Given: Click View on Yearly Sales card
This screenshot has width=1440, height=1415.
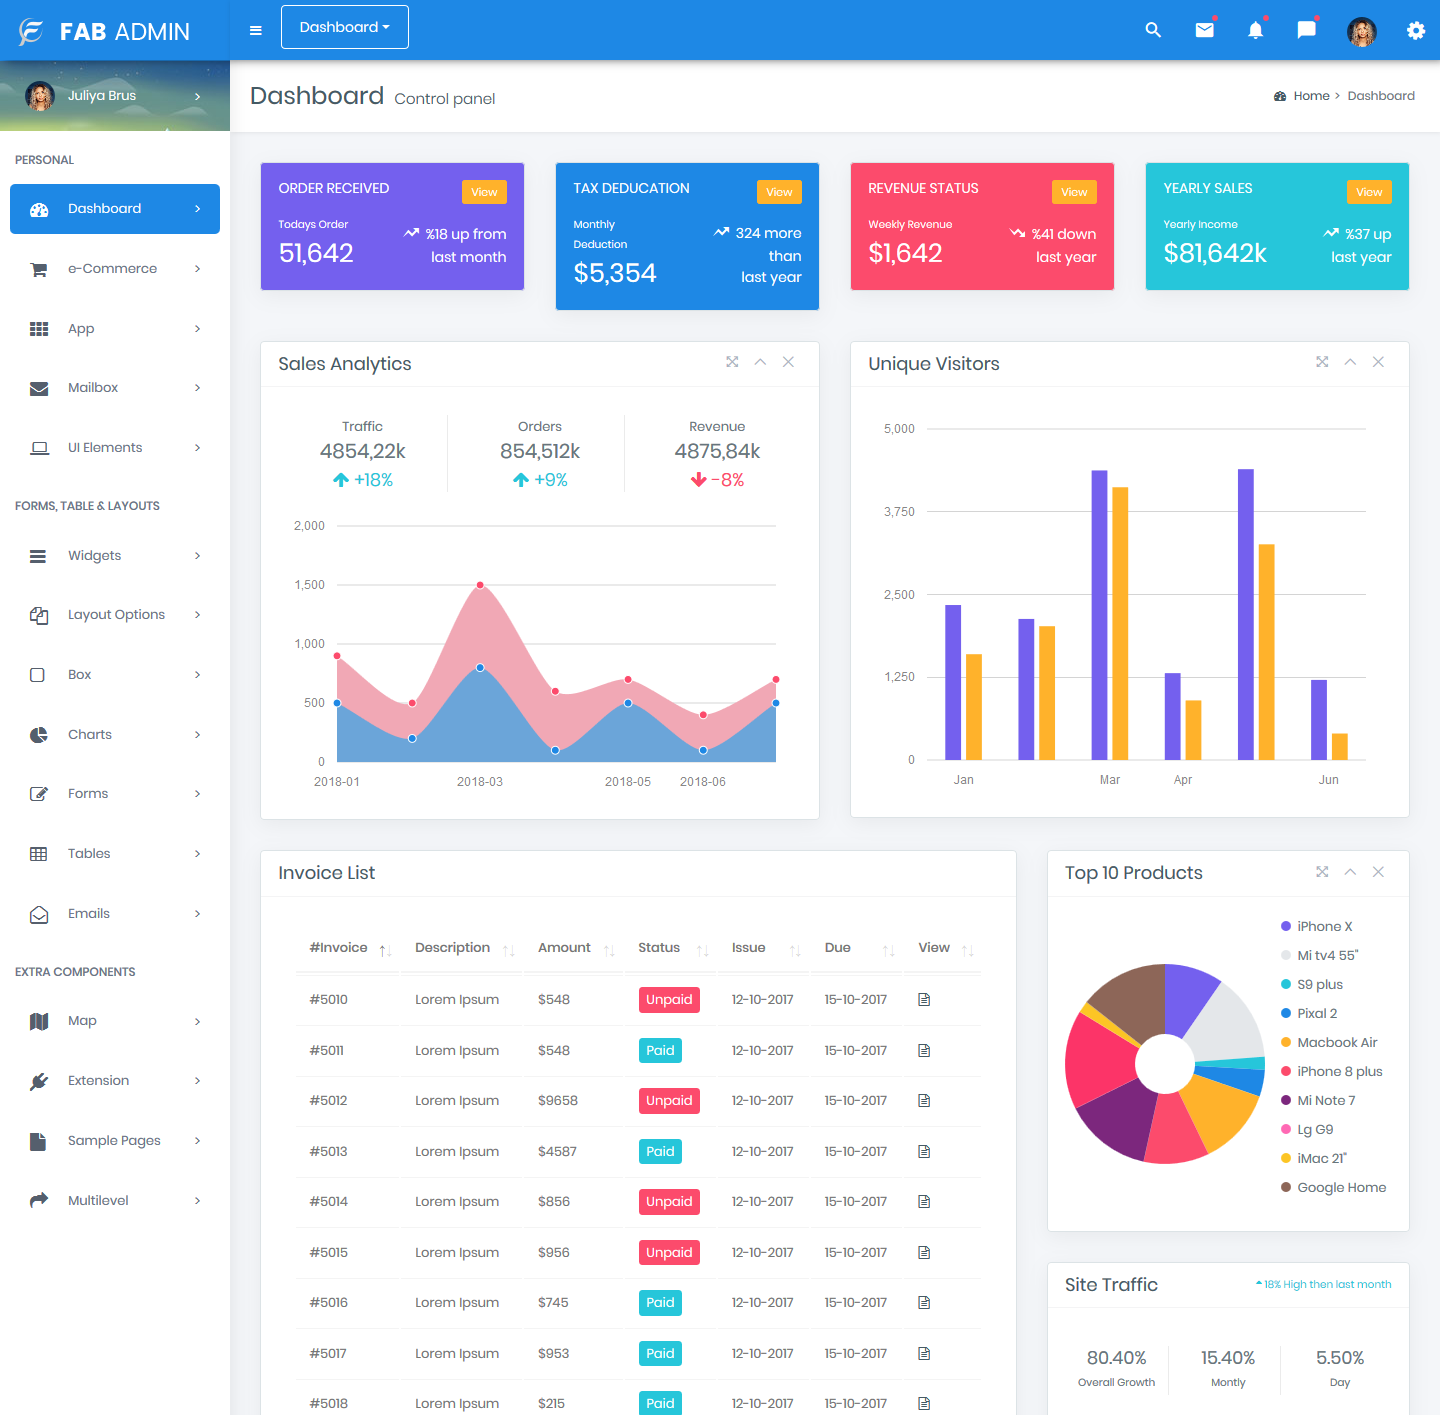Looking at the screenshot, I should 1369,192.
